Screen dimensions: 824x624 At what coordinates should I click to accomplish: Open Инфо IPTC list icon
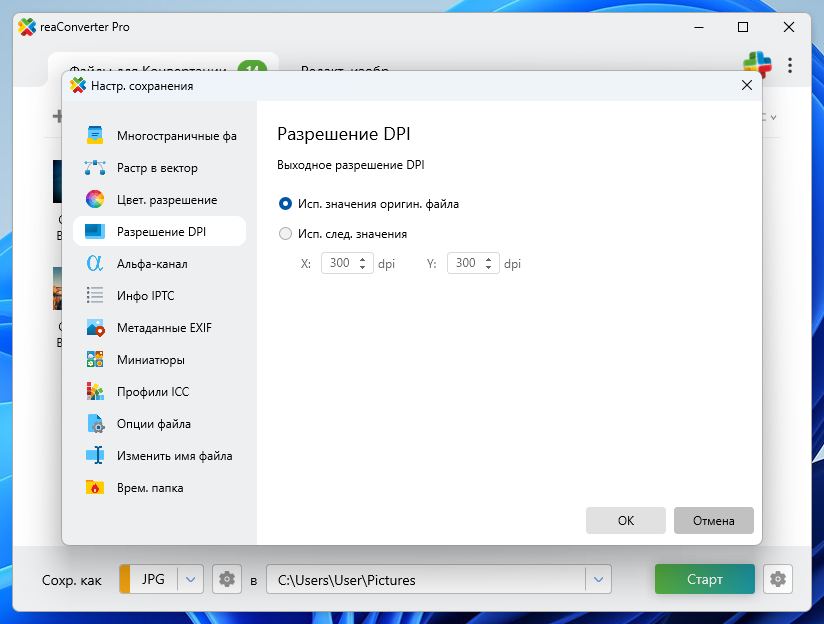(95, 296)
